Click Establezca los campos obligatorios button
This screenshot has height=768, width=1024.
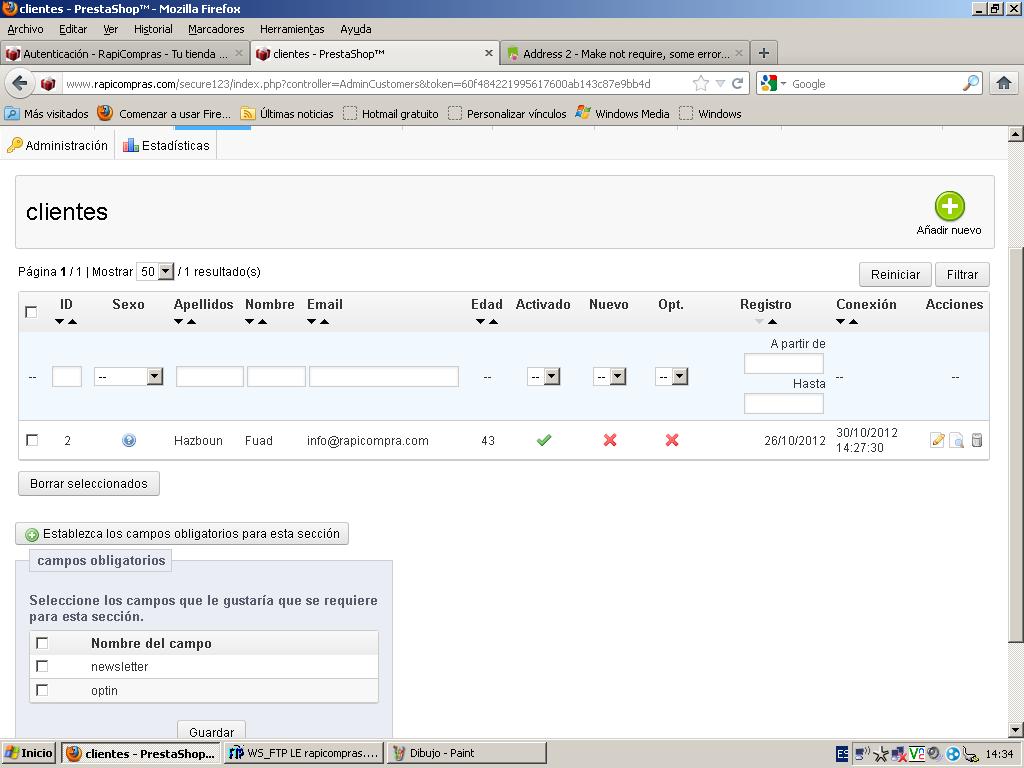coord(182,534)
